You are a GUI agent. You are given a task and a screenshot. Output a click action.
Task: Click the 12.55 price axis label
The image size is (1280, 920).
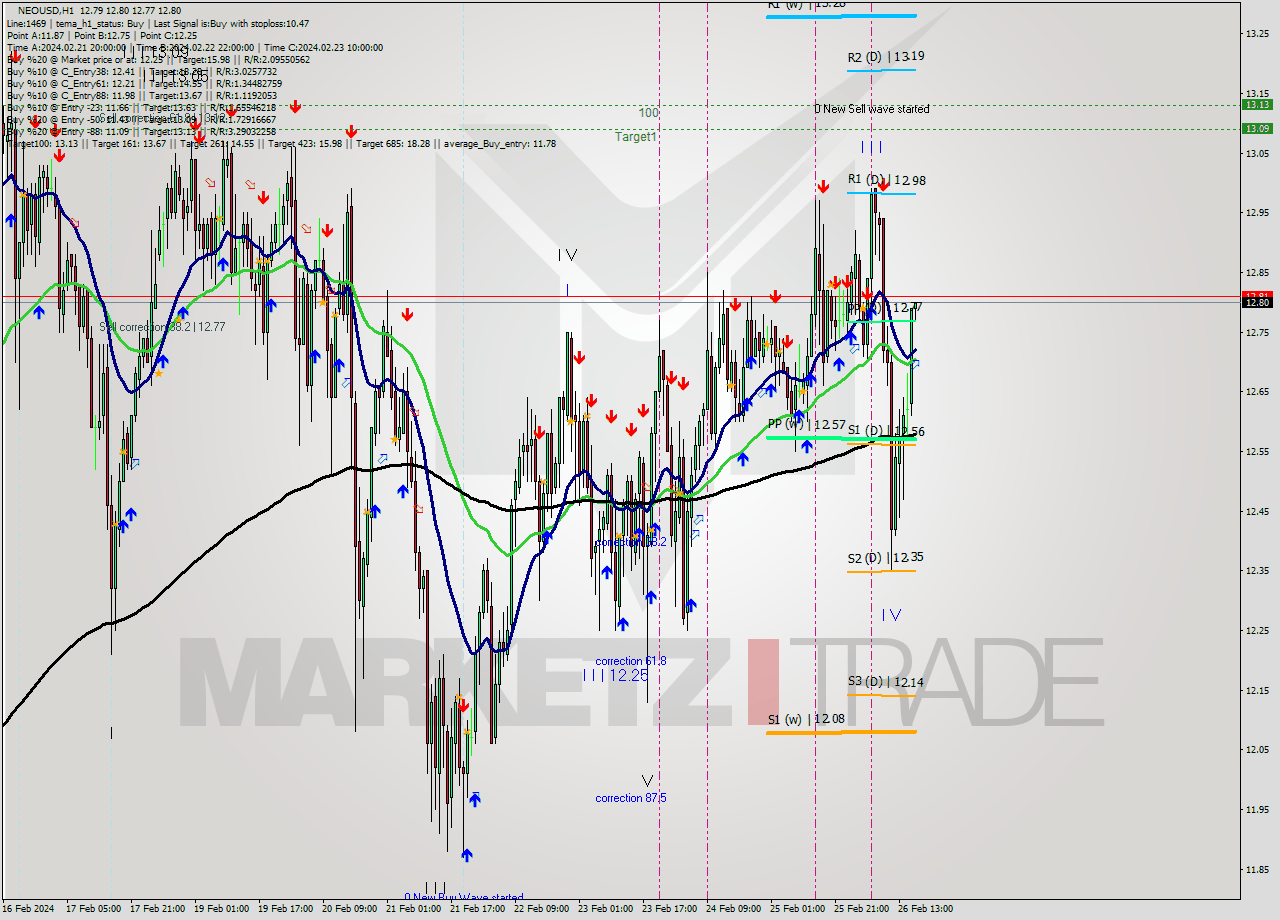[1257, 451]
